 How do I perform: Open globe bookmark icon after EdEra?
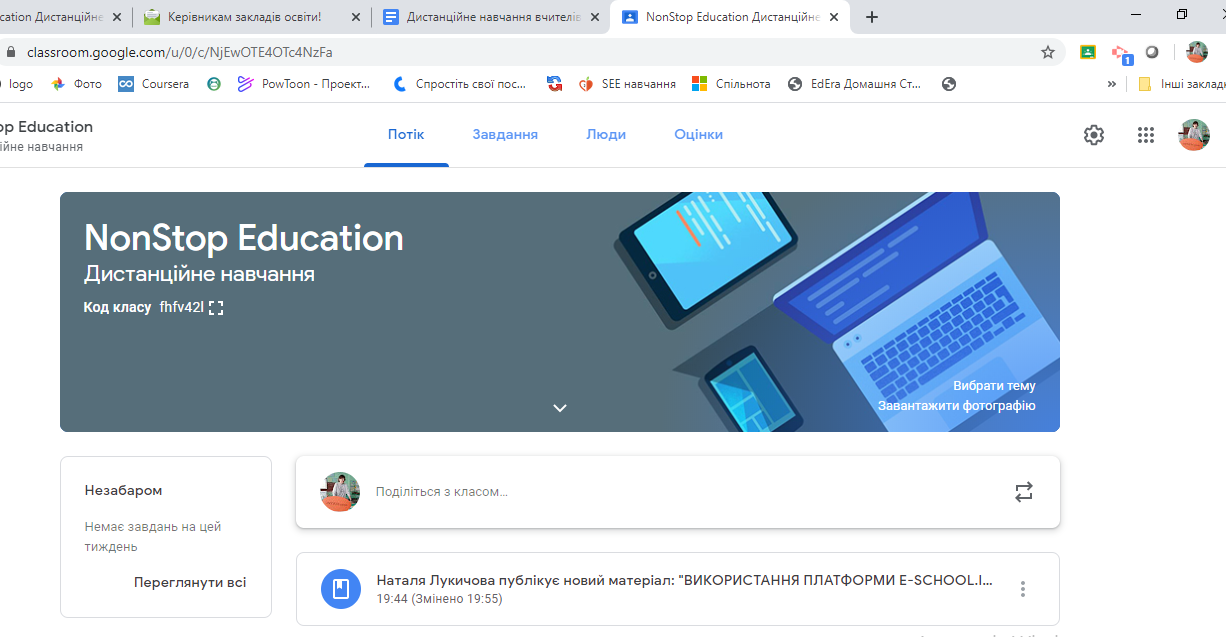point(949,84)
